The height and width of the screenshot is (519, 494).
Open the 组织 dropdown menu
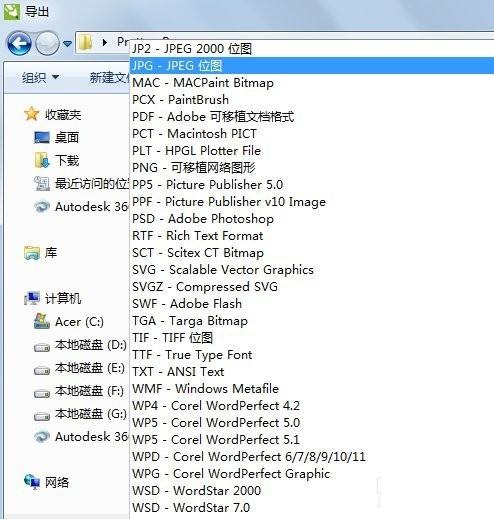point(40,77)
